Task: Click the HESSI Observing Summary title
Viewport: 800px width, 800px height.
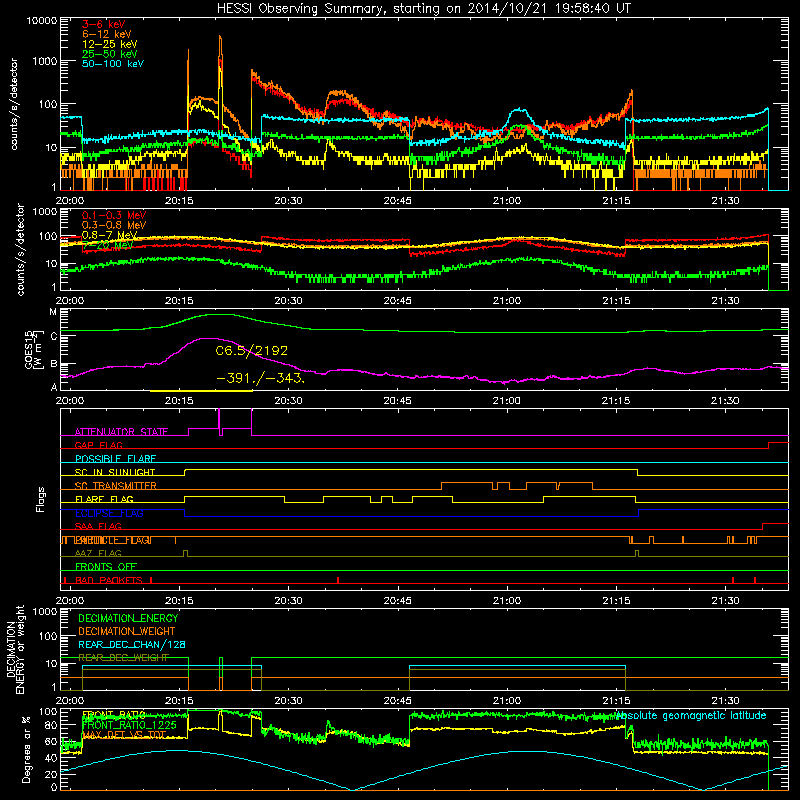Action: click(423, 9)
